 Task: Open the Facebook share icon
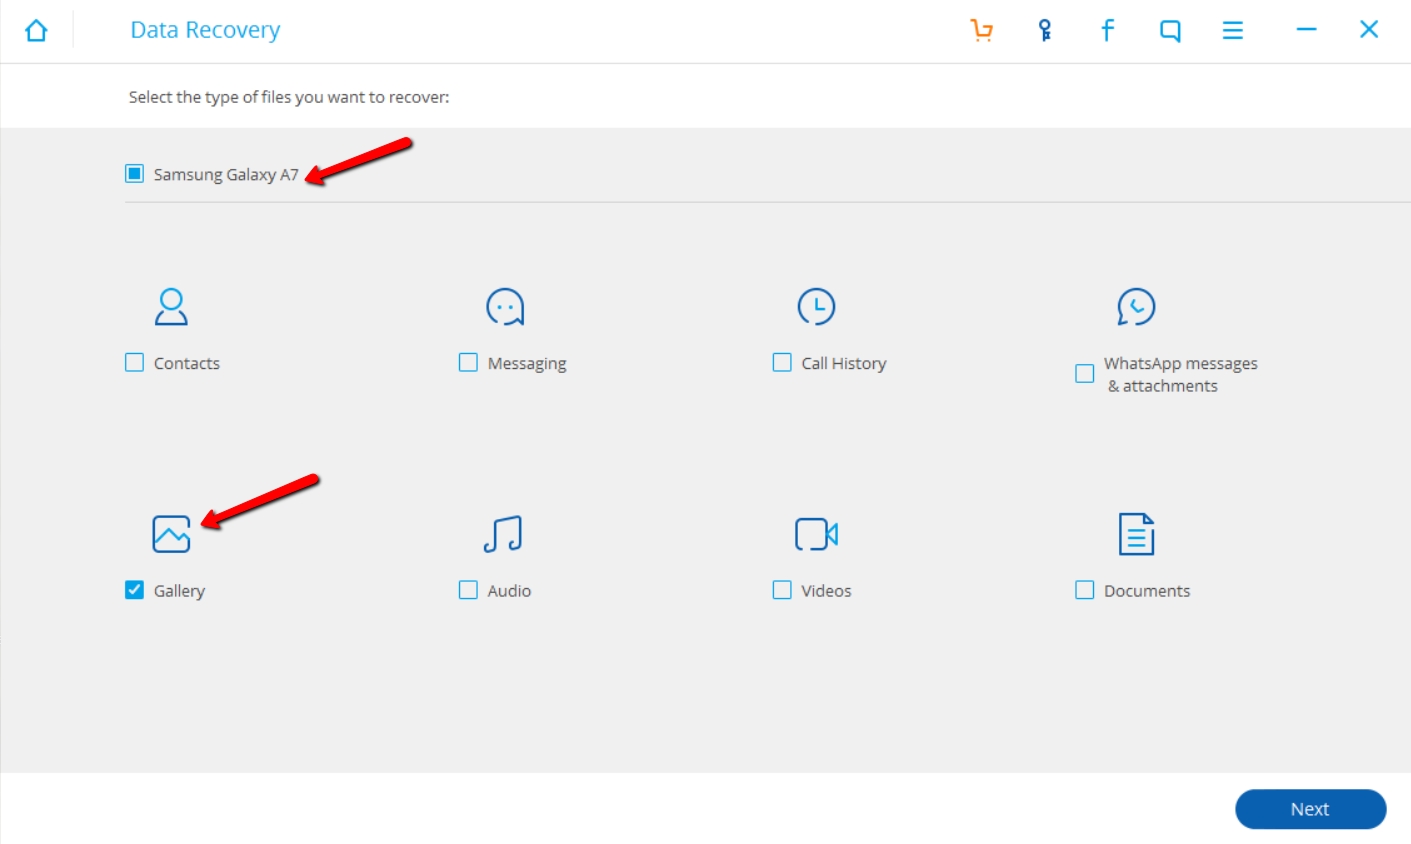pyautogui.click(x=1107, y=30)
